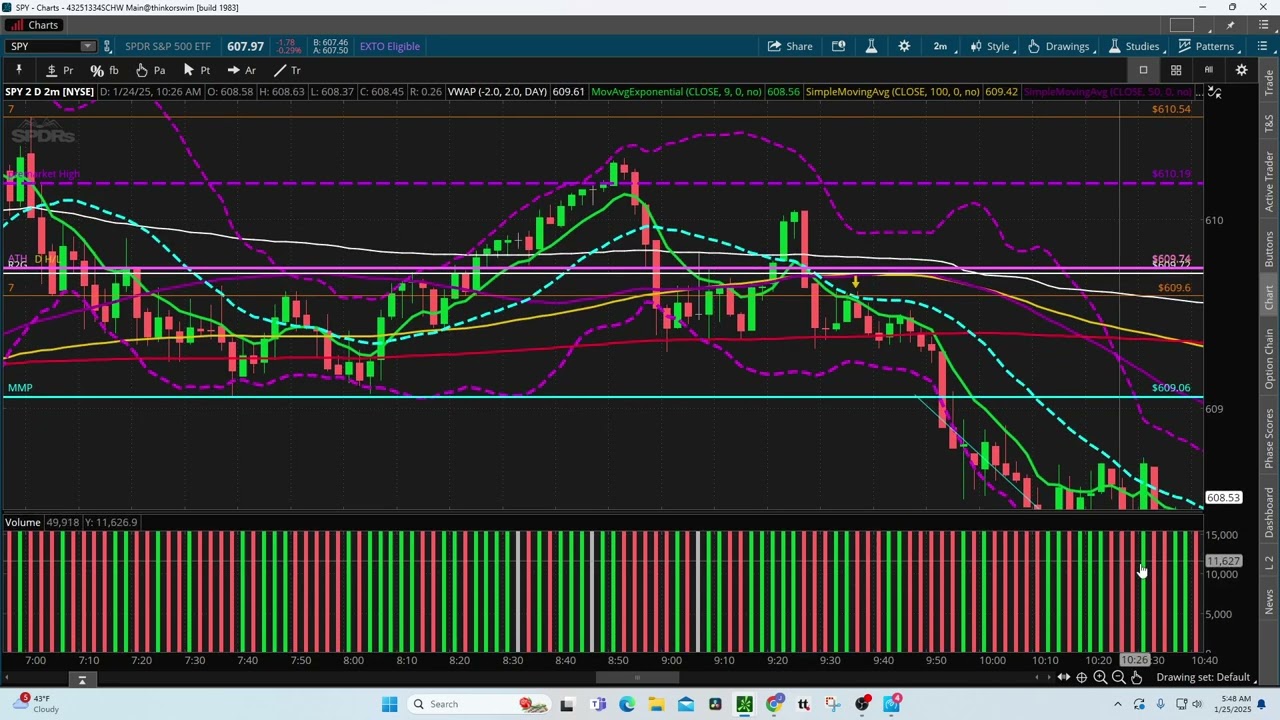Open Microsoft Teams from the taskbar
Image resolution: width=1280 pixels, height=720 pixels.
(x=597, y=704)
